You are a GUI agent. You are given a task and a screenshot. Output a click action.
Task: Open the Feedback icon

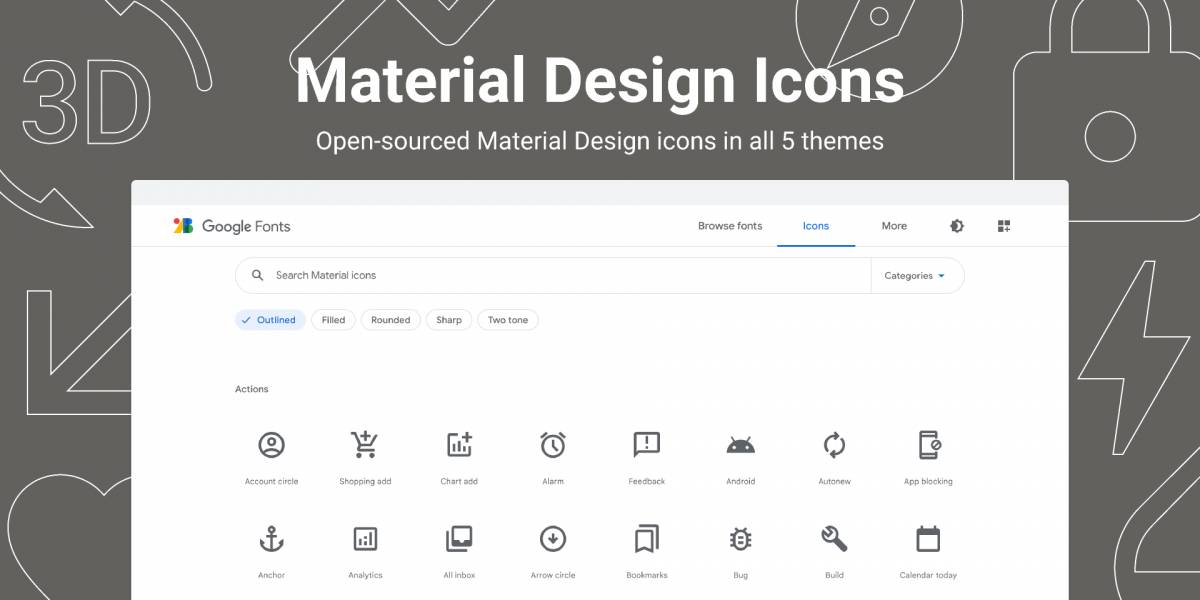pos(646,445)
